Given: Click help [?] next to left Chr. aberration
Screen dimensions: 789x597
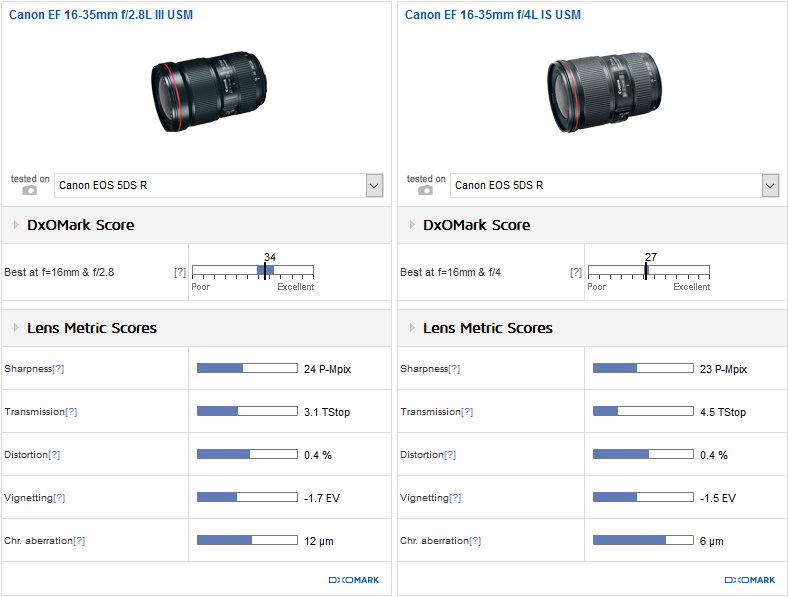Looking at the screenshot, I should (x=79, y=541).
